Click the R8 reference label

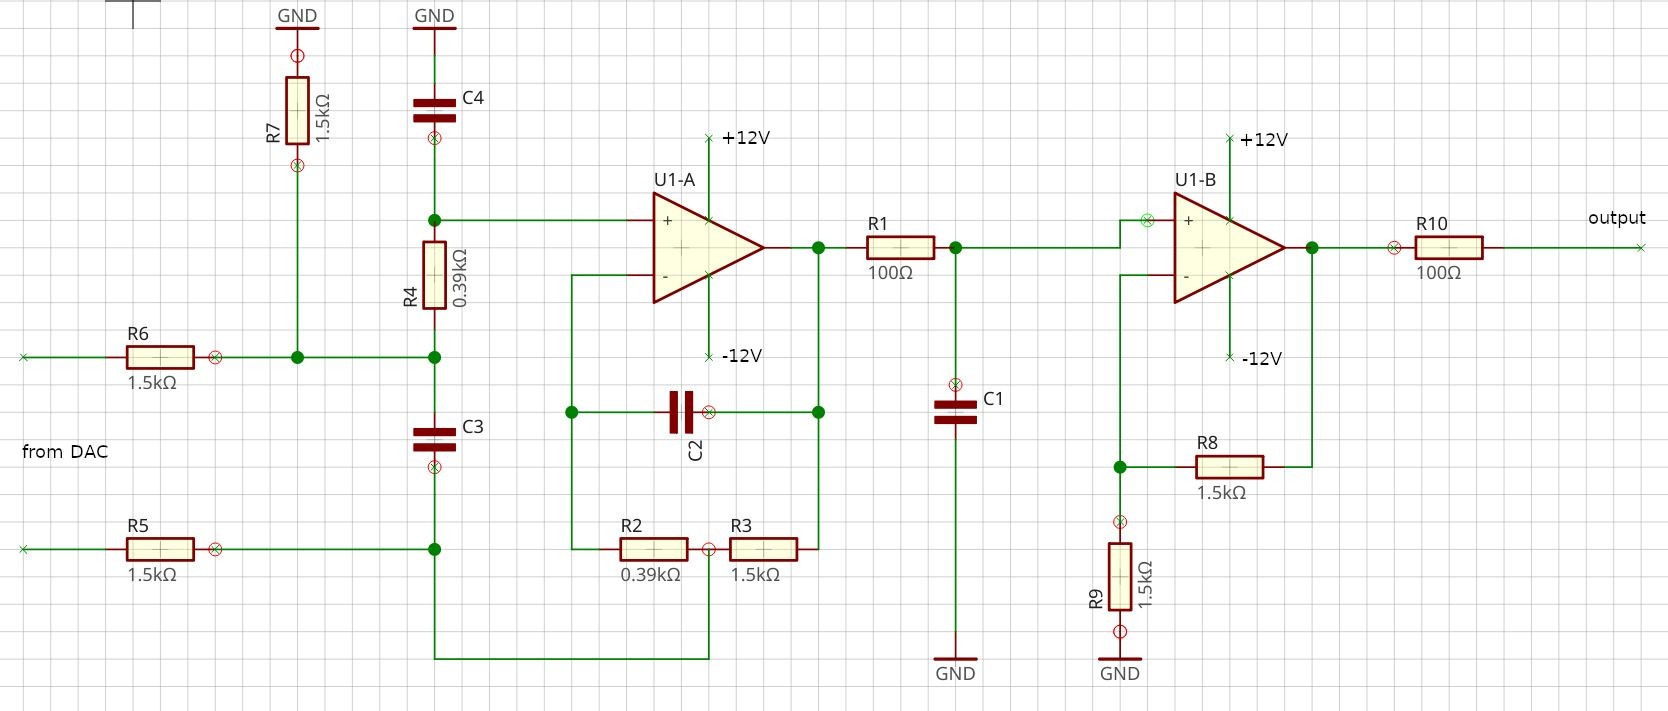tap(1207, 443)
